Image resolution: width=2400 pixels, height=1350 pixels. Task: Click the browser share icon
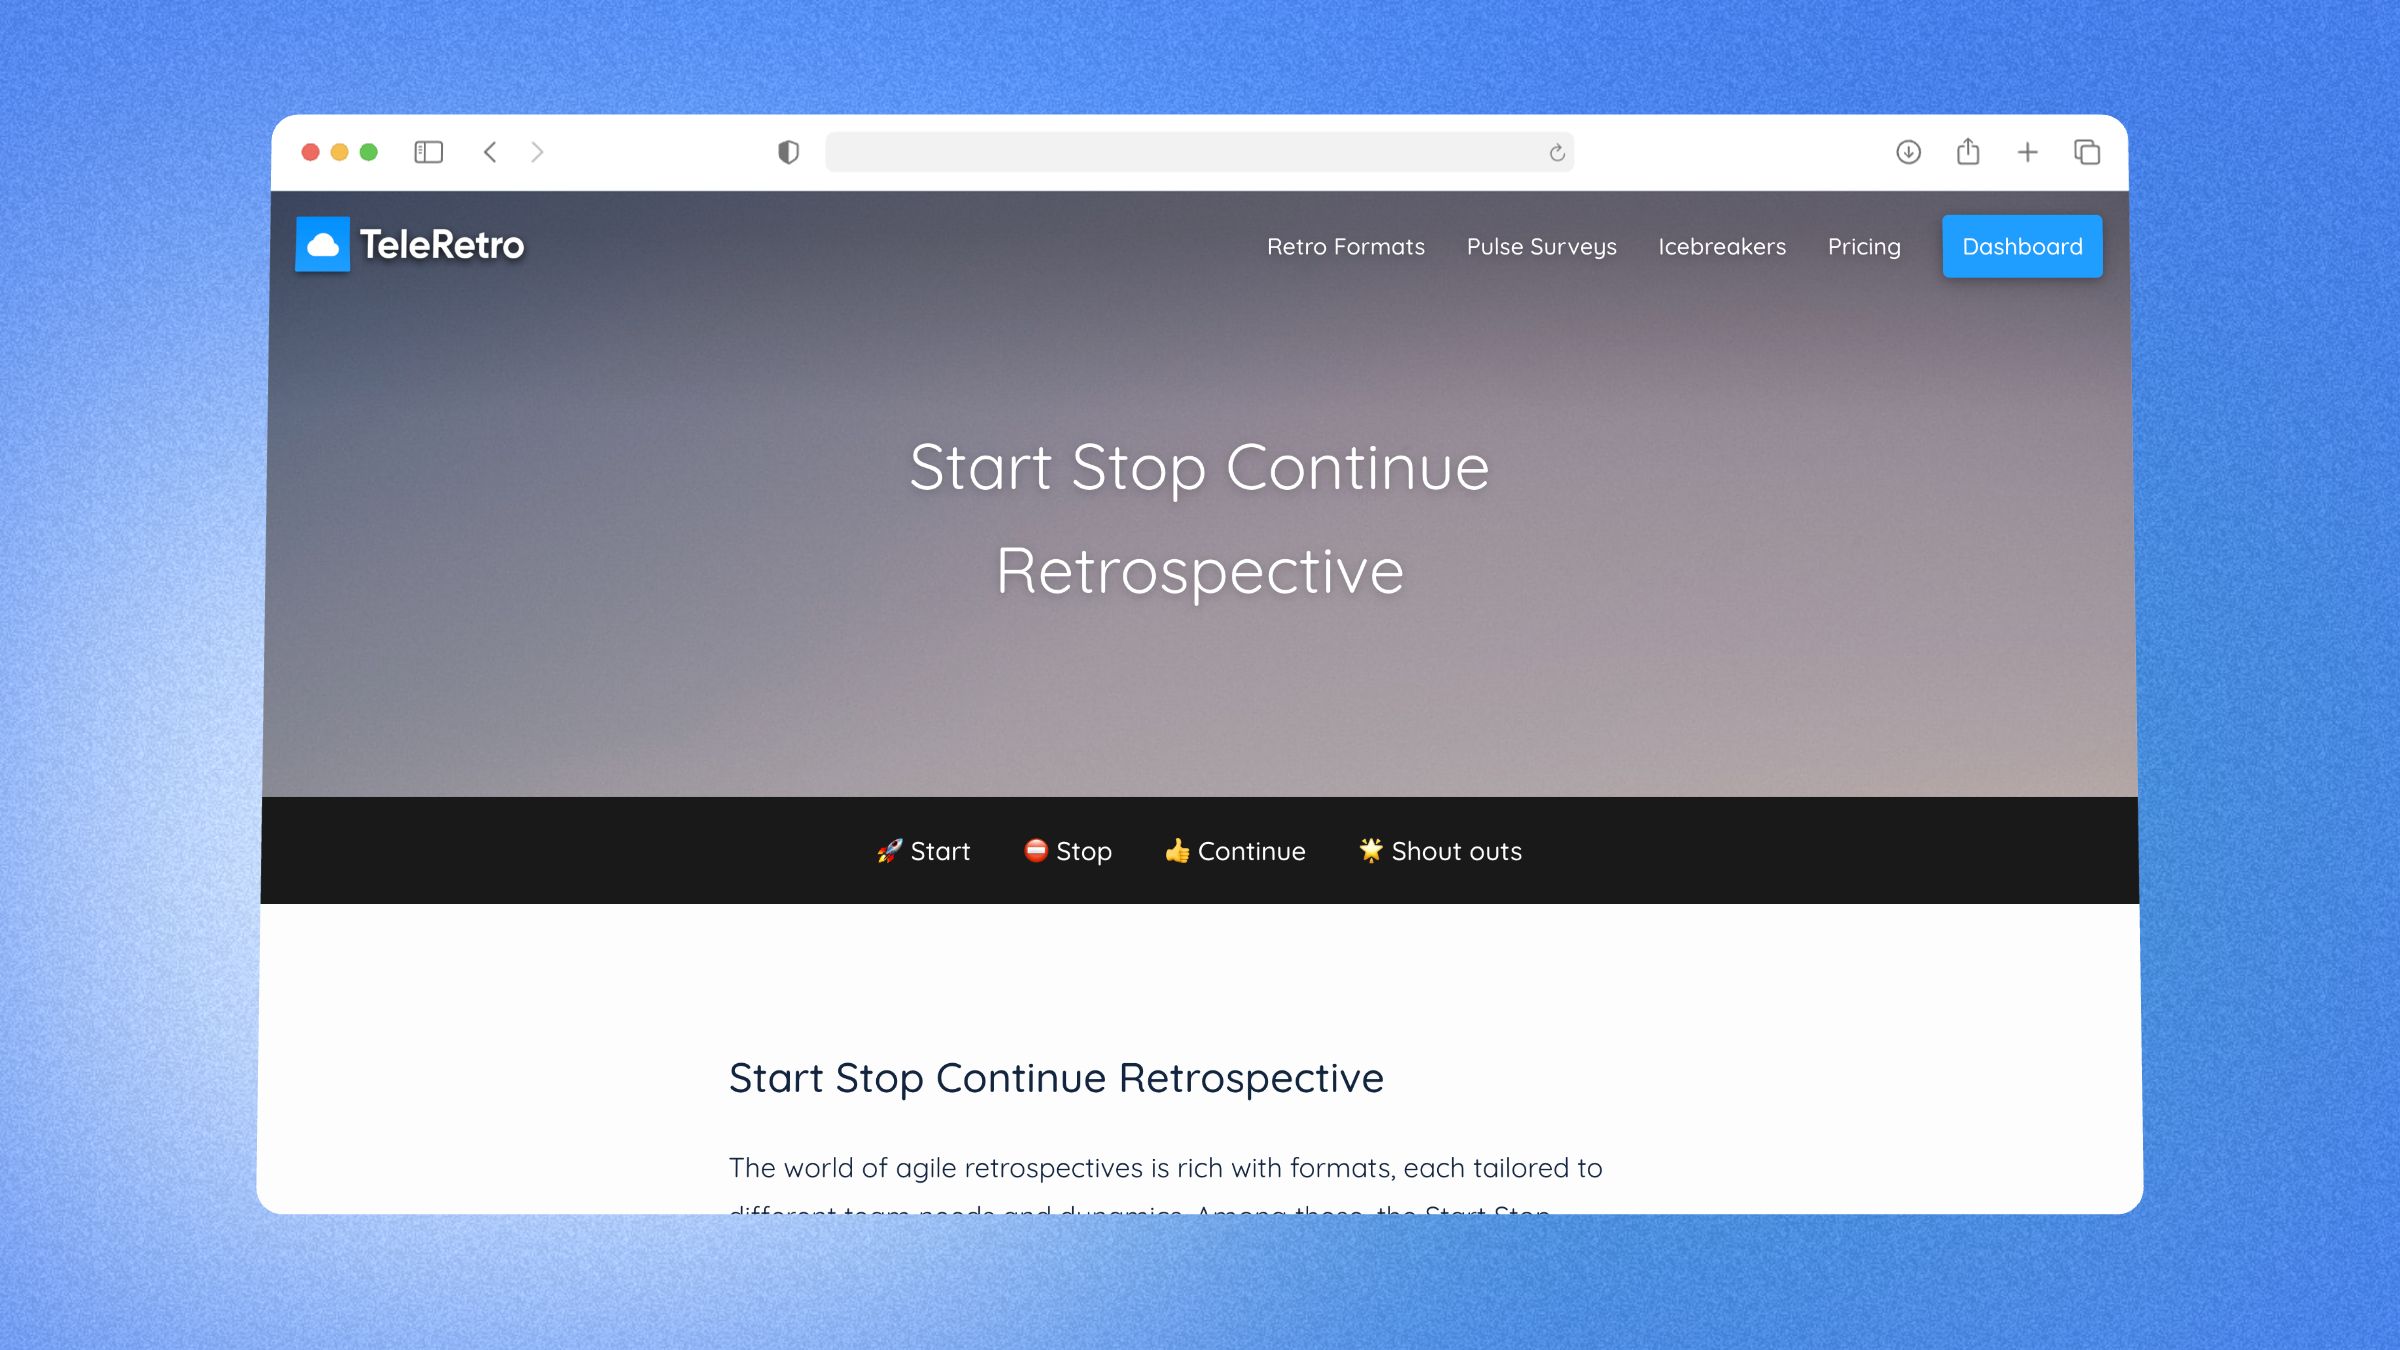point(1966,152)
